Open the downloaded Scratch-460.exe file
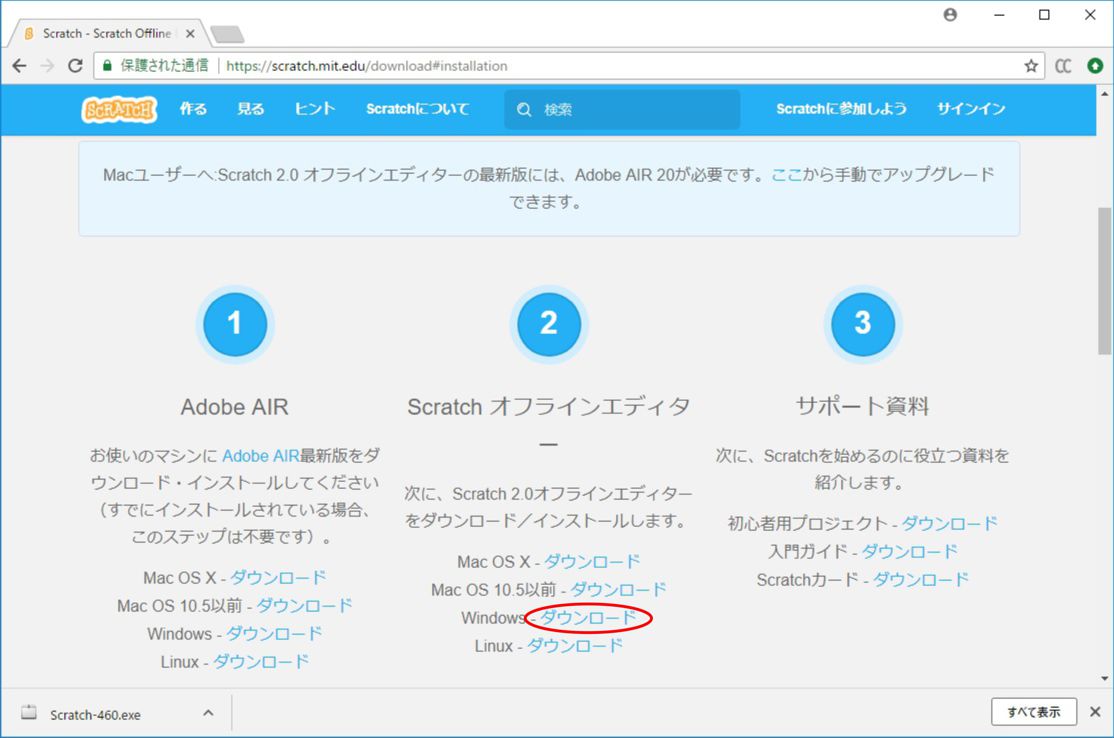 click(95, 715)
